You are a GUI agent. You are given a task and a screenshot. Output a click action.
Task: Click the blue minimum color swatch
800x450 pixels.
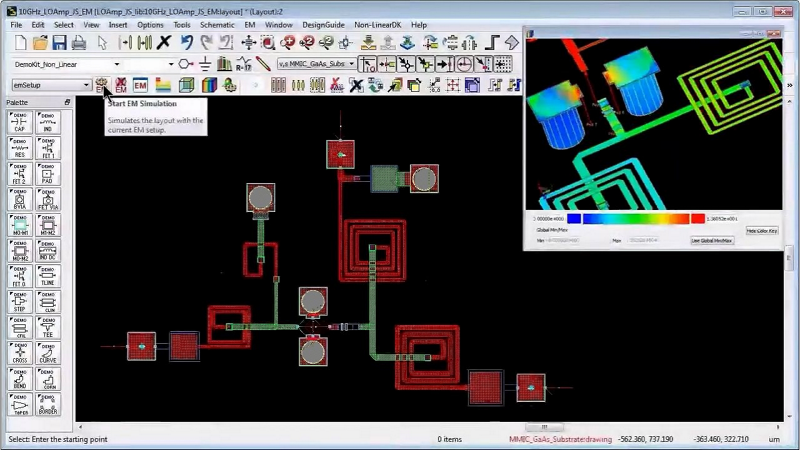click(574, 218)
